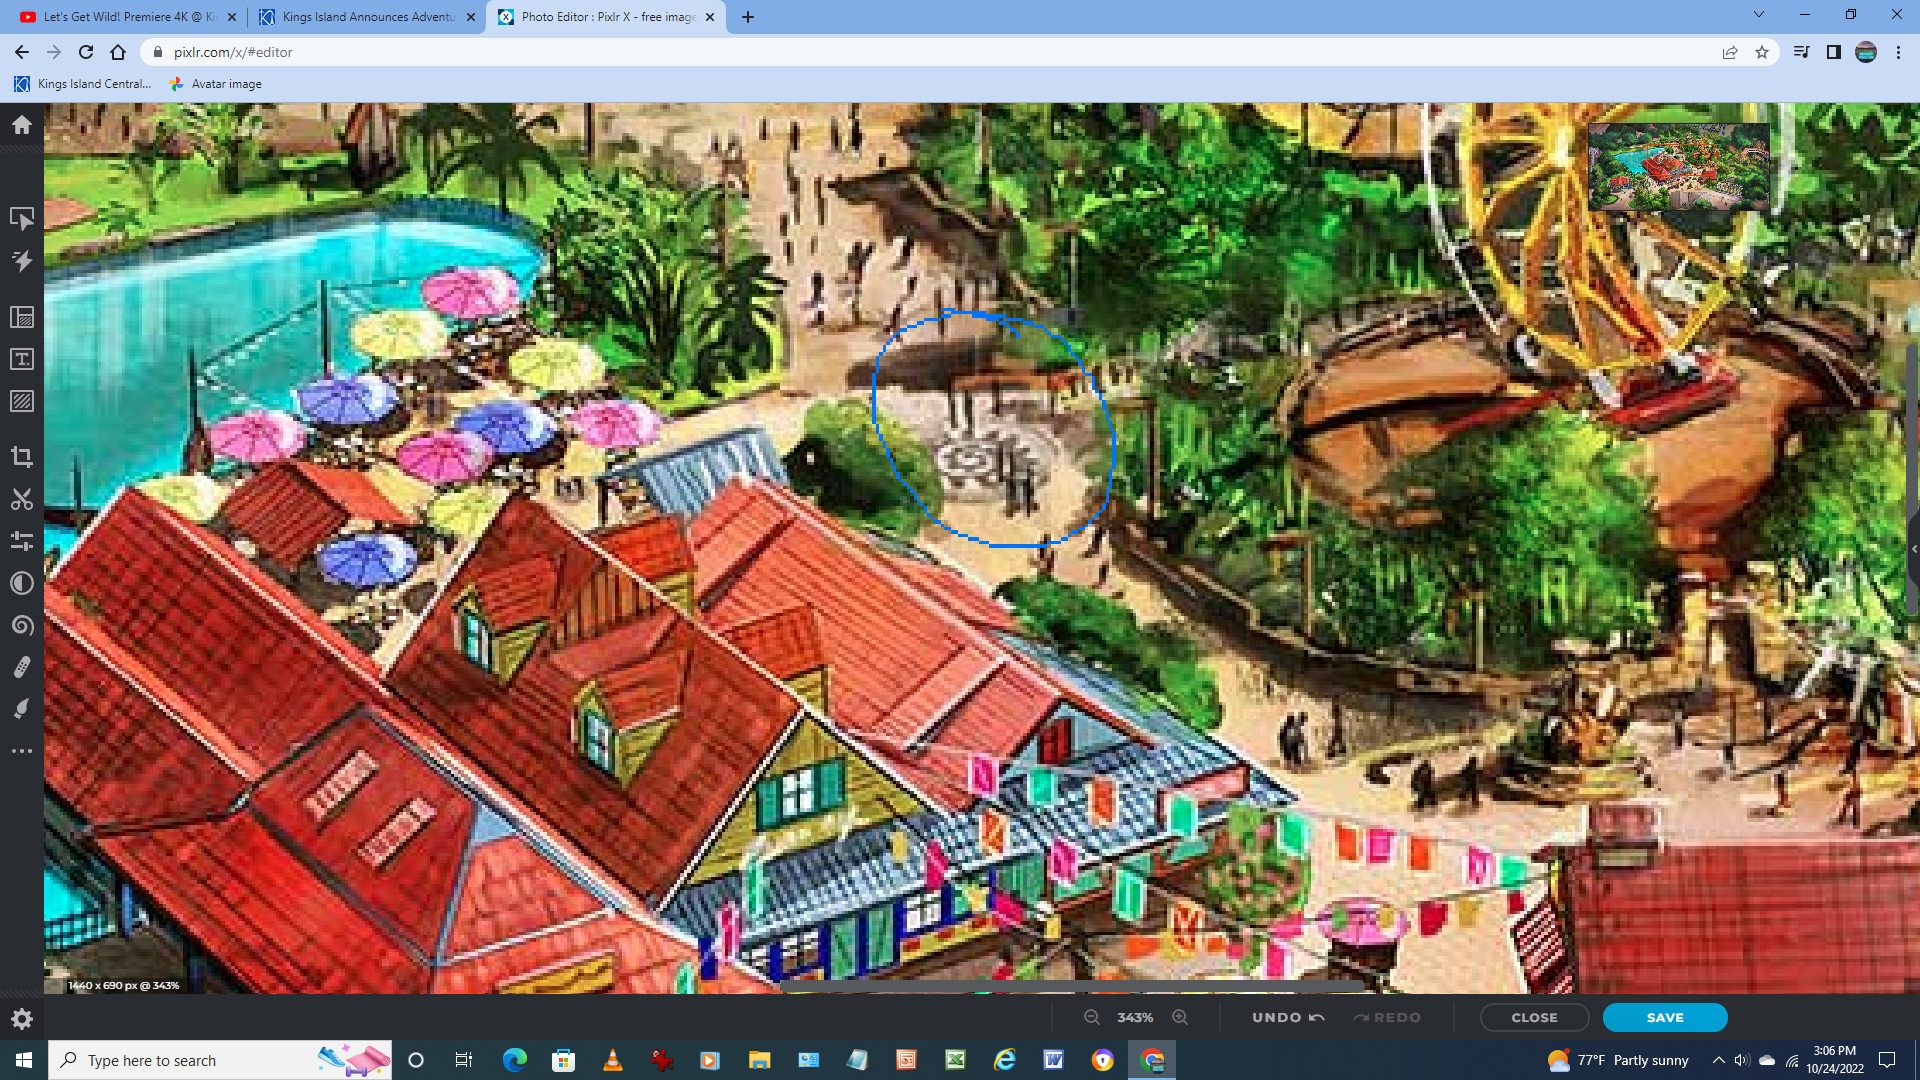Select the Liquify swirl tool
Screen dimensions: 1920x1080
point(22,625)
